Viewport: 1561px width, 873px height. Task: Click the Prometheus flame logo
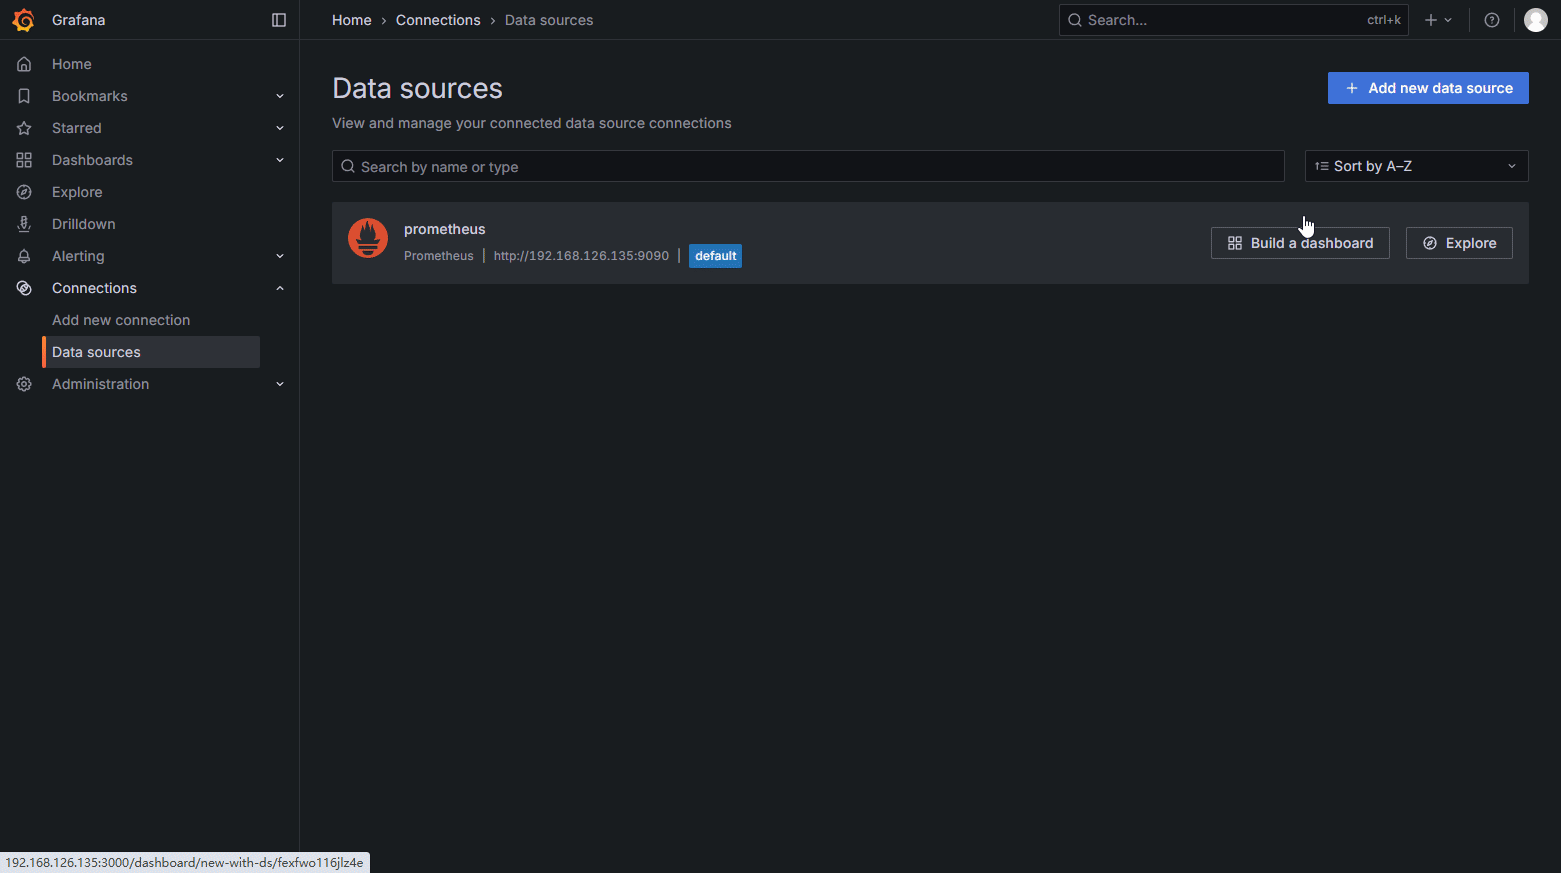[x=368, y=238]
